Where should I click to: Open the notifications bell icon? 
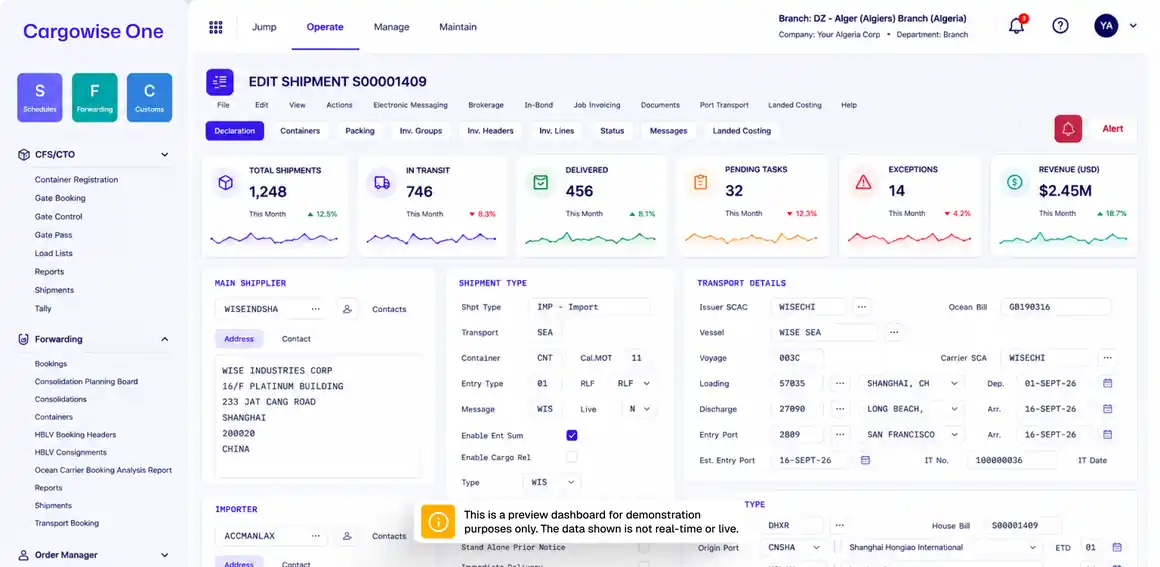[1017, 26]
